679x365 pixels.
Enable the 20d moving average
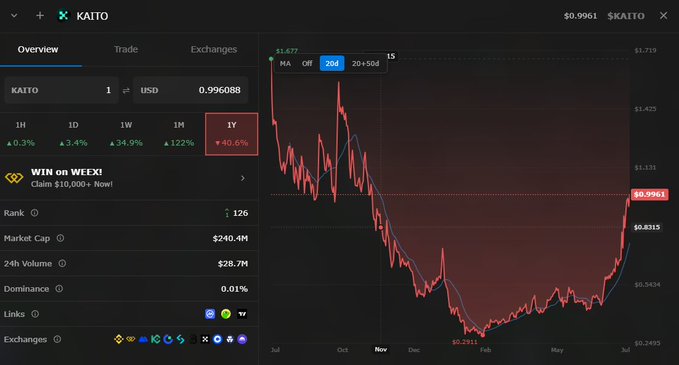click(x=332, y=63)
